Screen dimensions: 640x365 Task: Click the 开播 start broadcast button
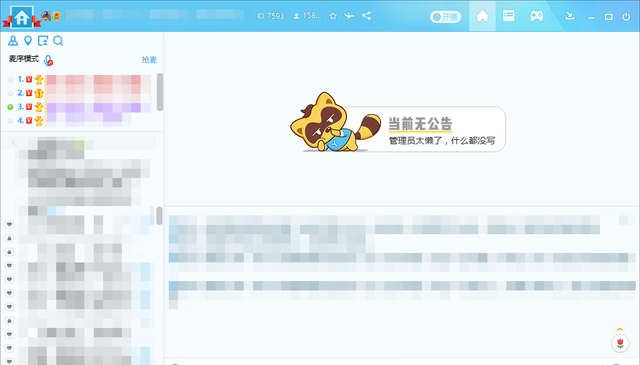point(445,17)
